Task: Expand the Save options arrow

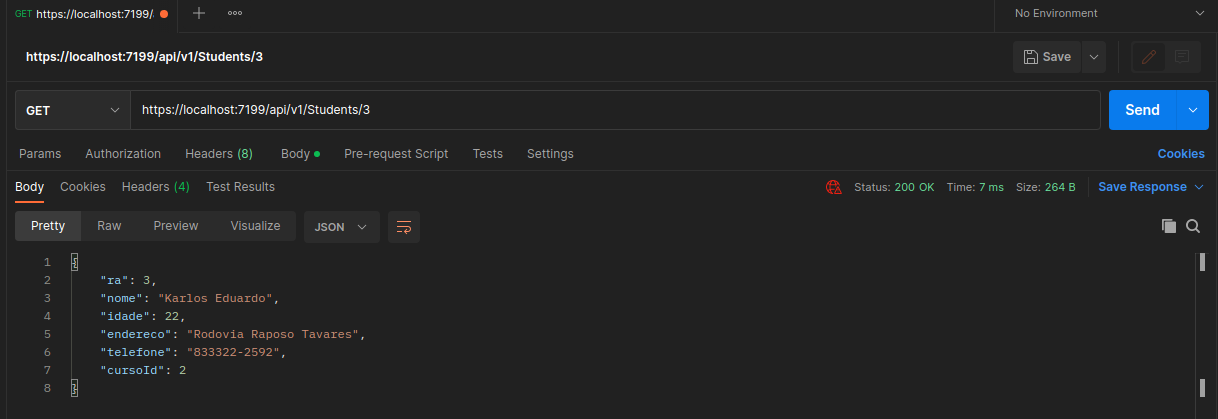Action: coord(1094,57)
